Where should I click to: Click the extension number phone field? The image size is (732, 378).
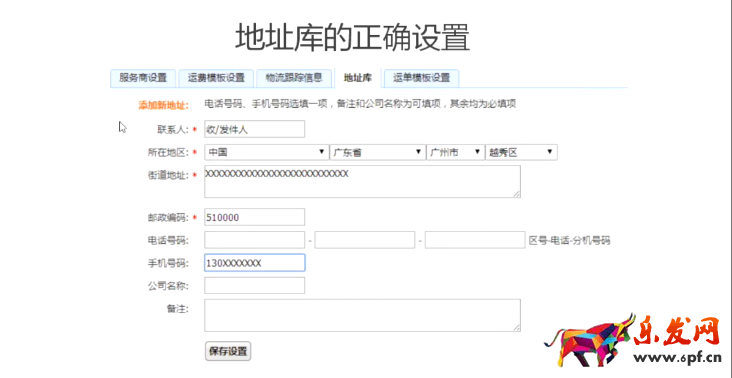(475, 240)
